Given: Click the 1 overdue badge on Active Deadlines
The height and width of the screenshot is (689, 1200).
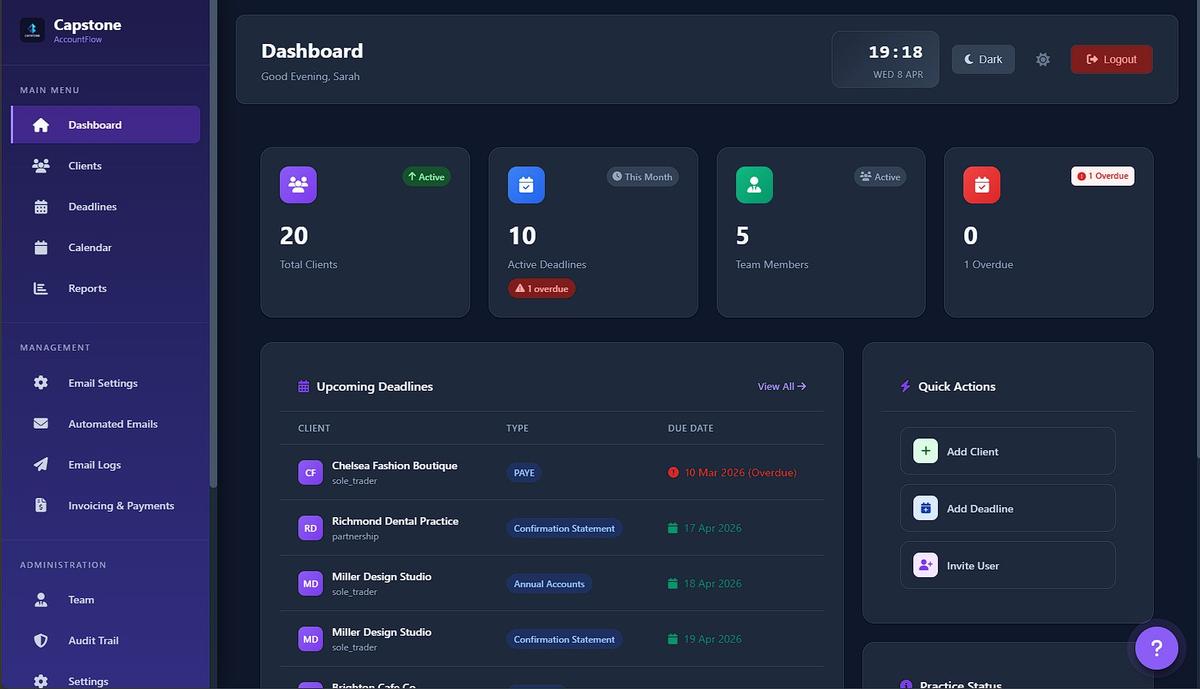Looking at the screenshot, I should tap(541, 287).
